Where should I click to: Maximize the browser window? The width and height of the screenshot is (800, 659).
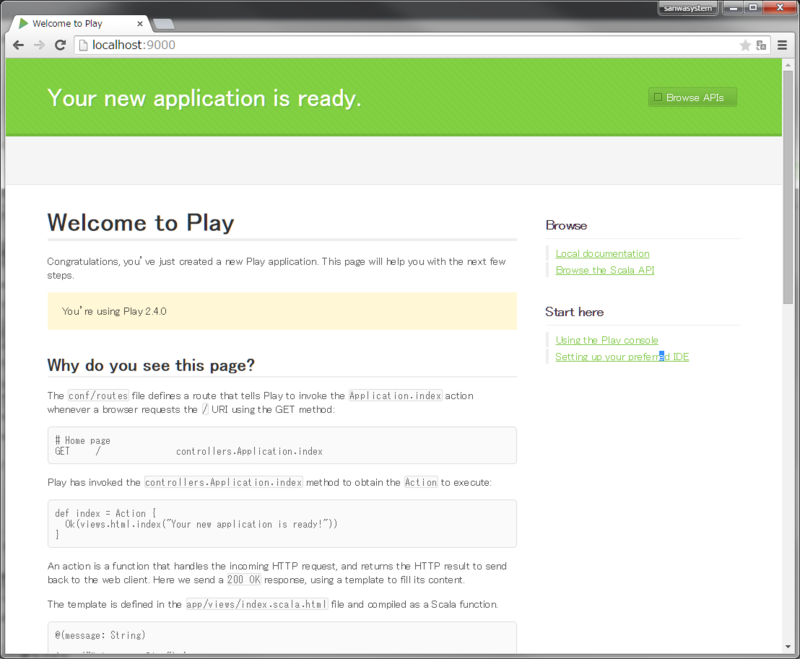click(753, 8)
